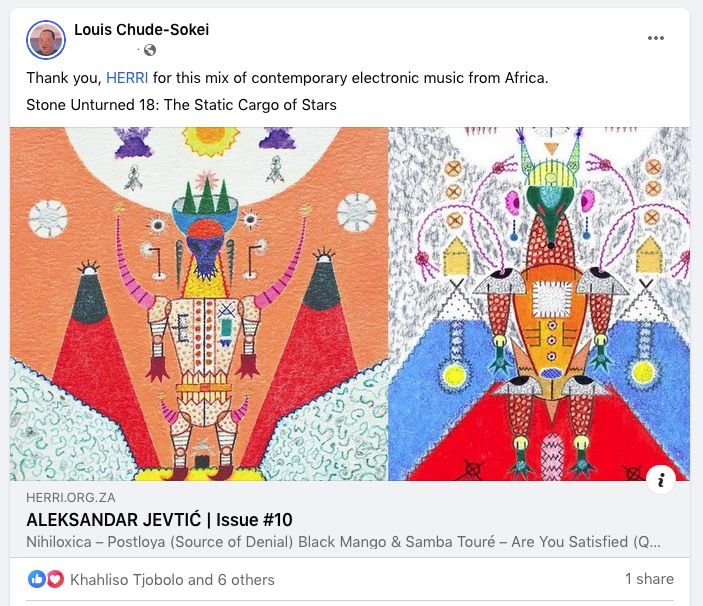Open Louis Chude-Sokei profile name link
This screenshot has width=703, height=606.
pos(141,30)
